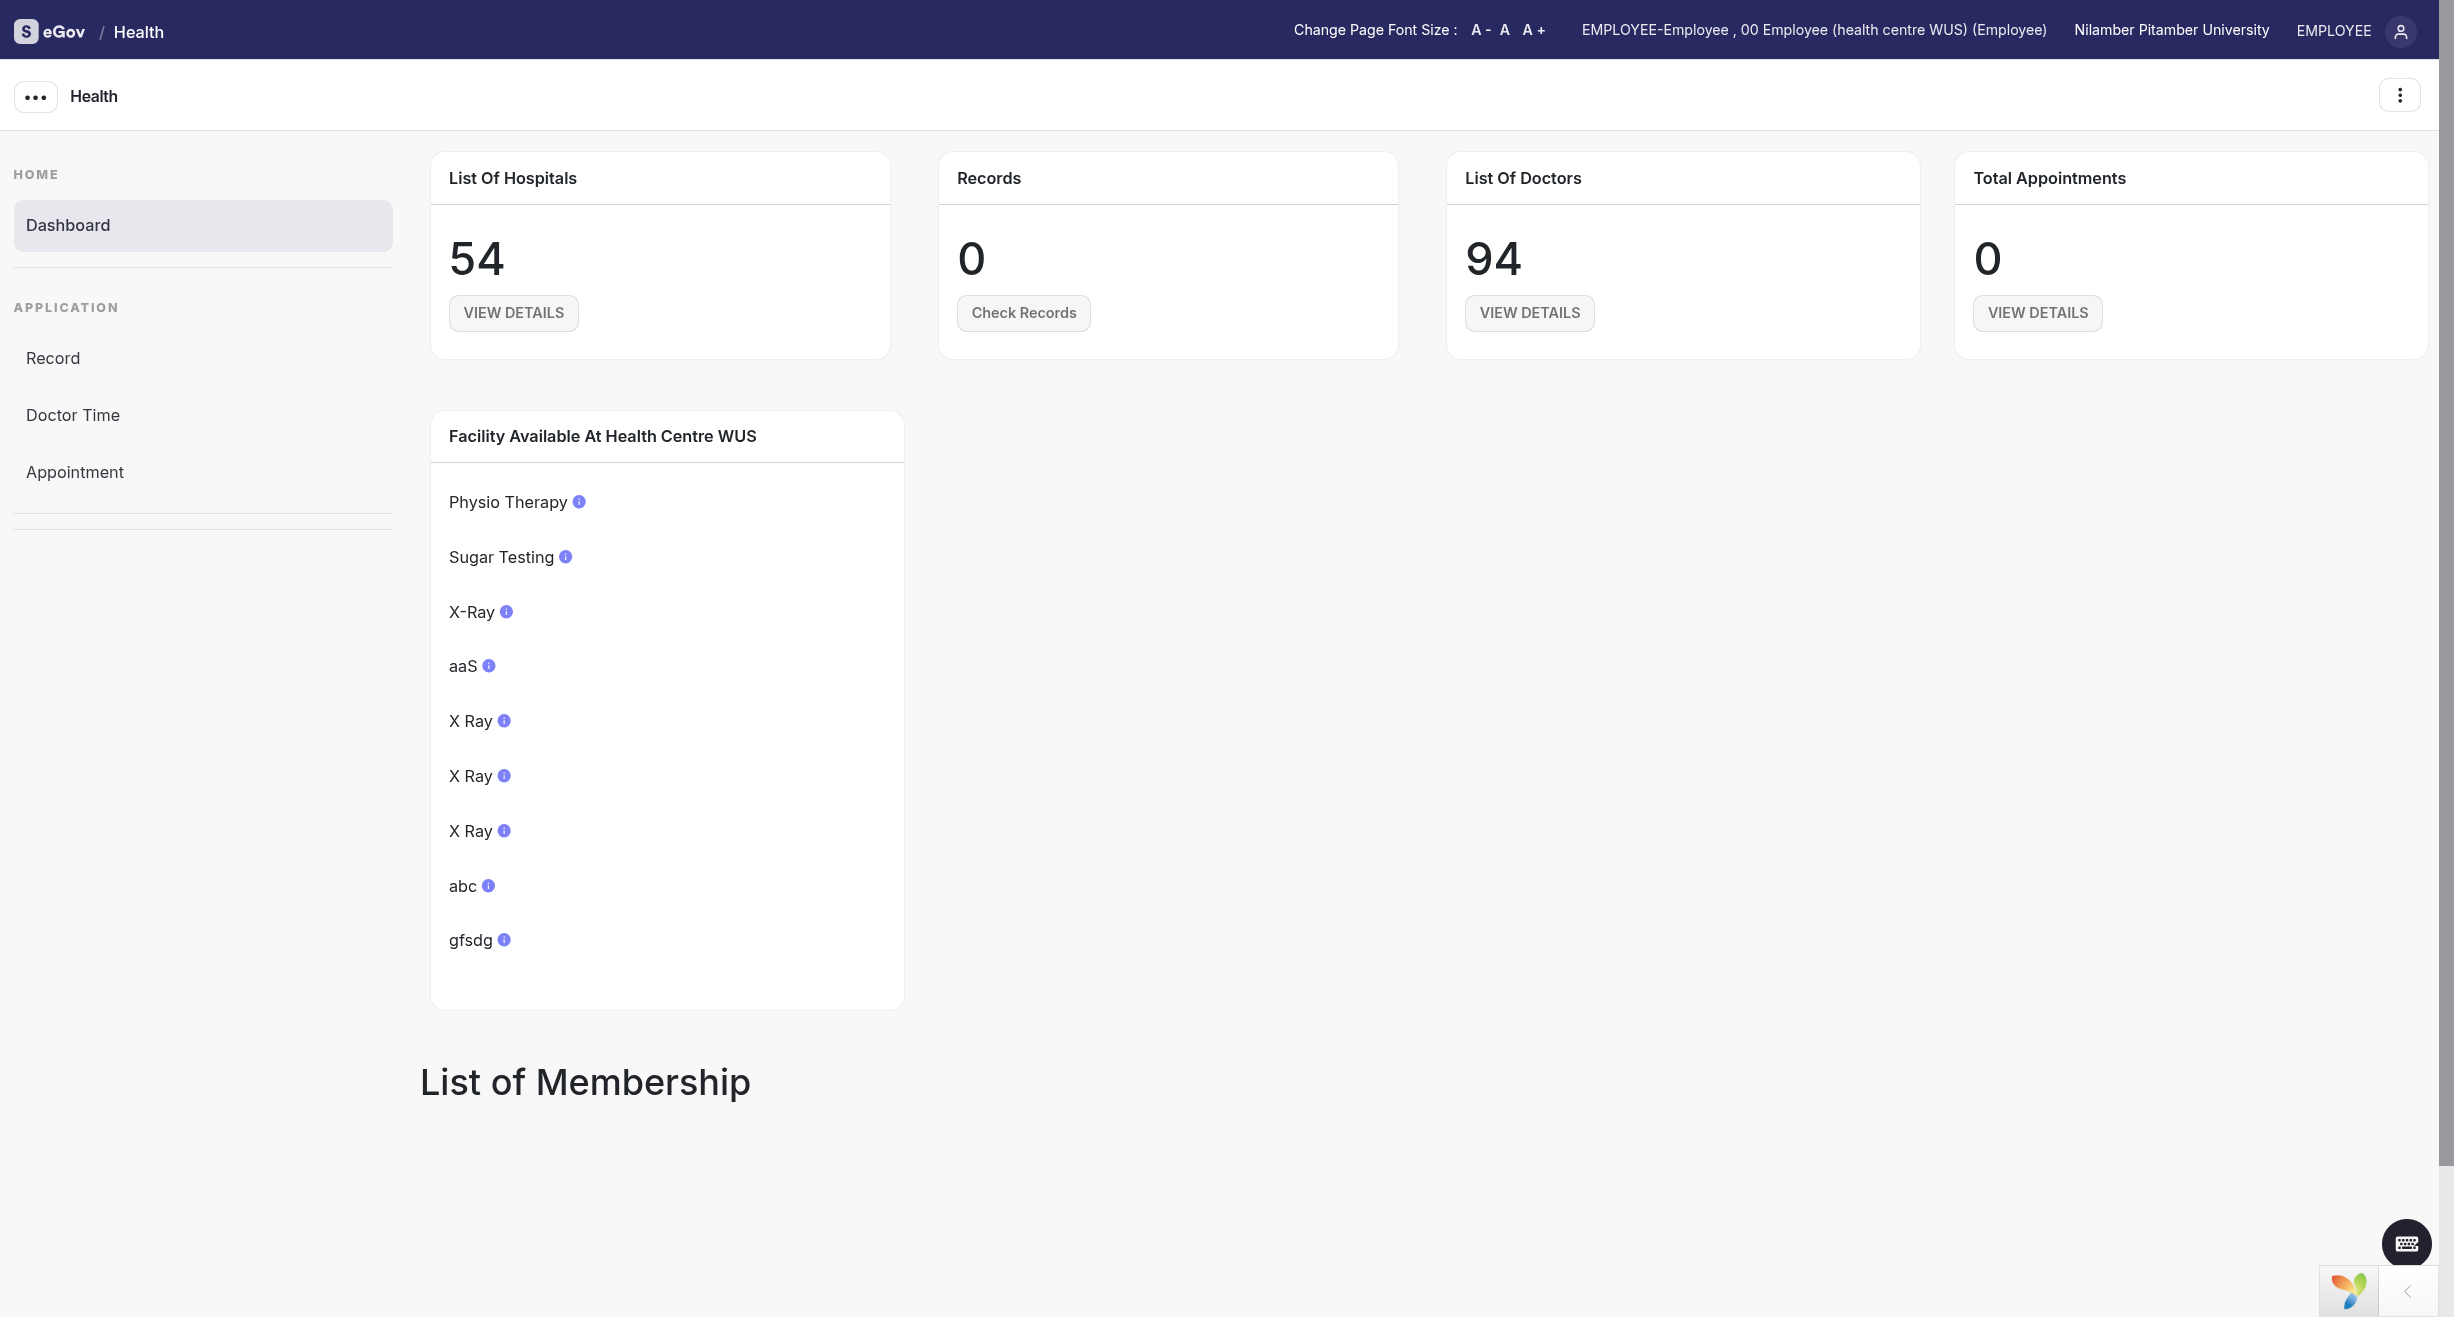Open the virtual keyboard icon at bottom right
This screenshot has height=1317, width=2454.
click(2404, 1243)
